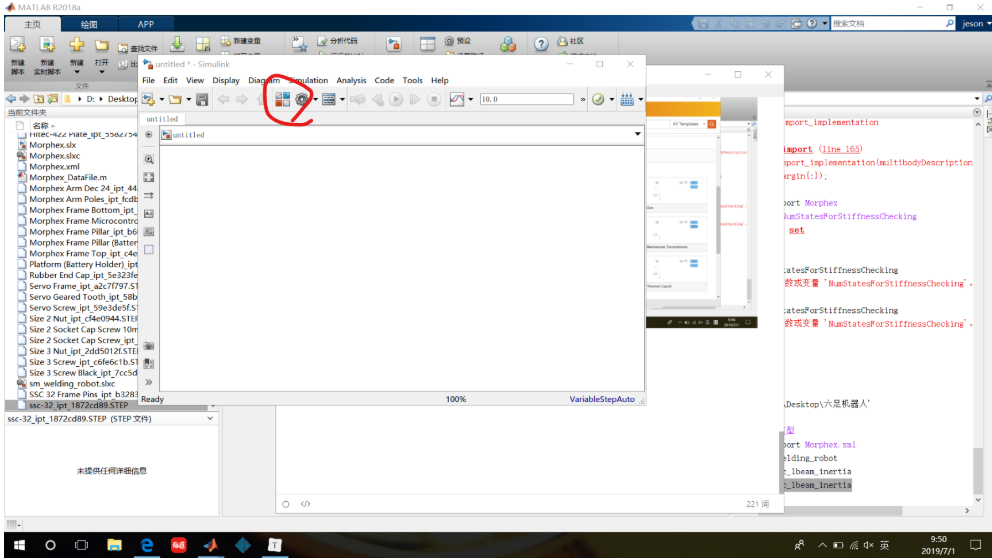This screenshot has height=560, width=992.
Task: Switch to the 绘图 tab in MATLAB
Action: pyautogui.click(x=89, y=24)
